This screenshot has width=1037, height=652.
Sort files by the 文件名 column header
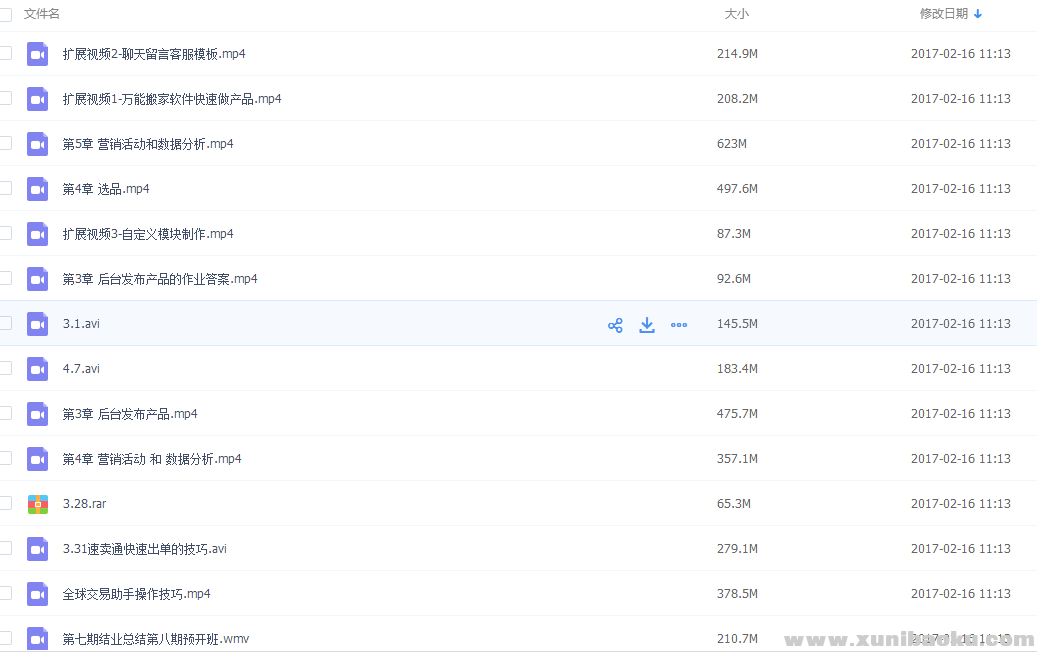coord(42,14)
